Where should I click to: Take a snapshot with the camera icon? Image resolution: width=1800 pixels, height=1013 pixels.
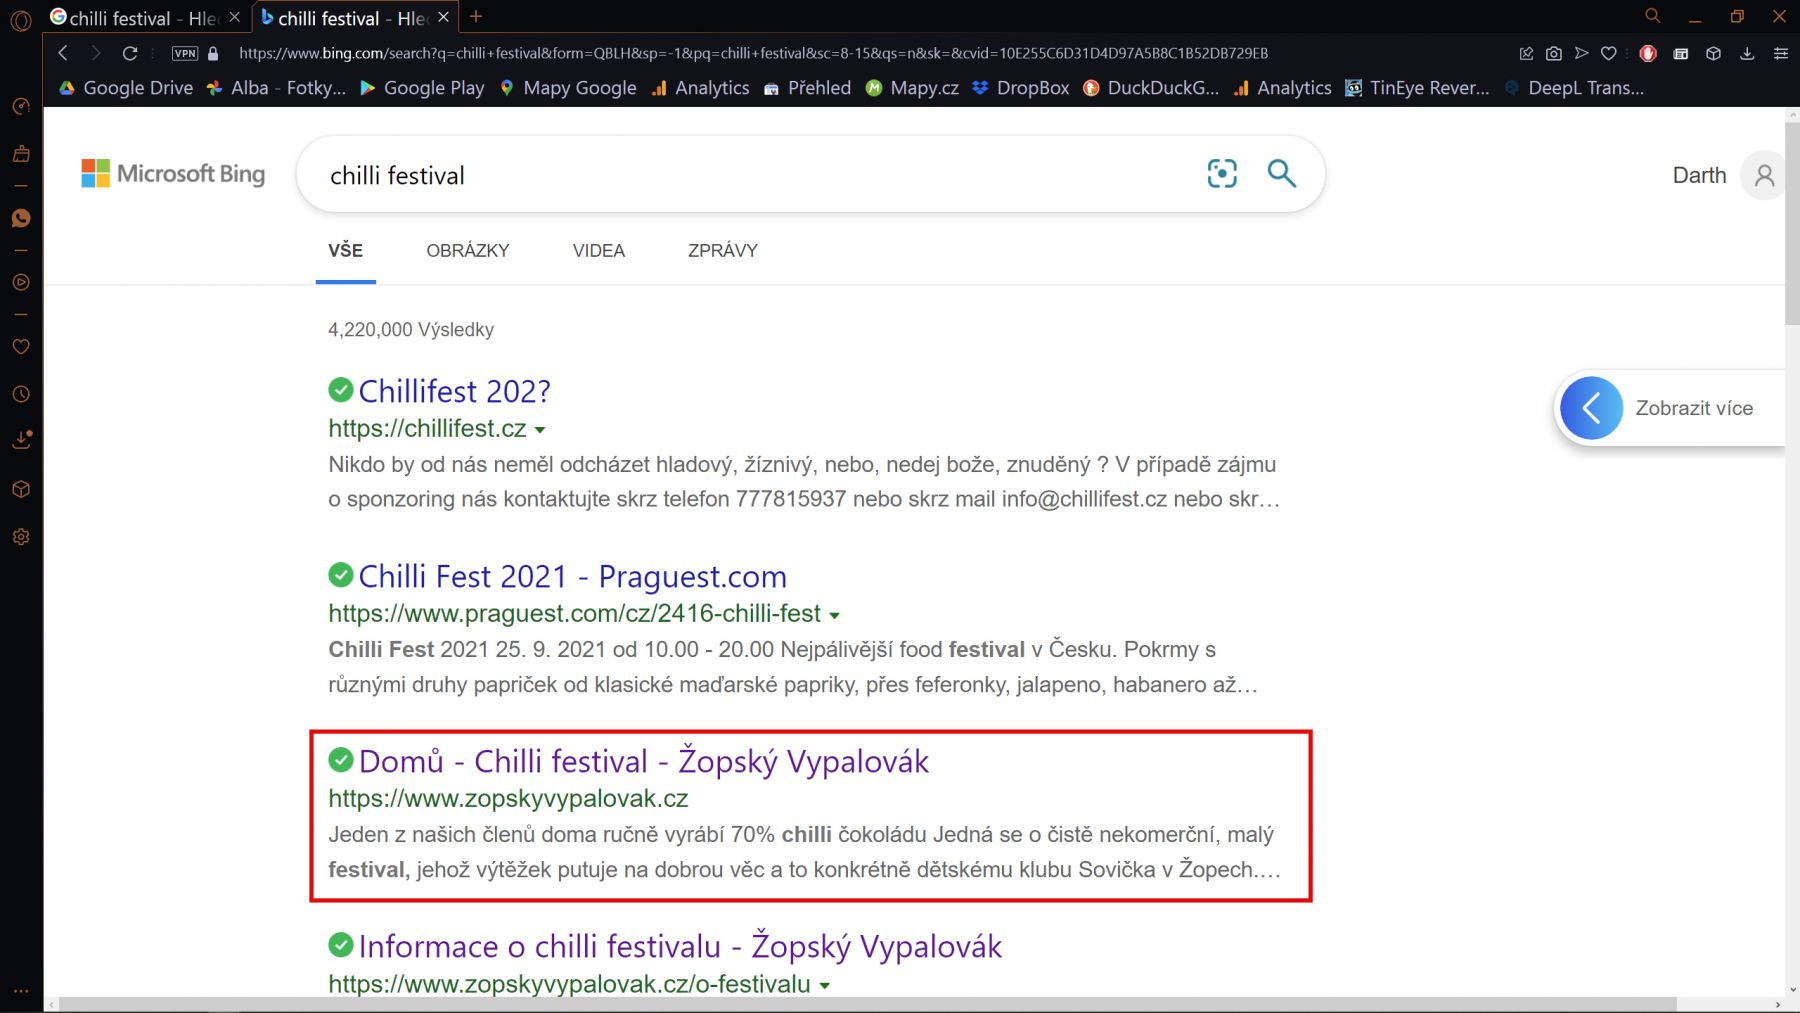tap(1553, 53)
